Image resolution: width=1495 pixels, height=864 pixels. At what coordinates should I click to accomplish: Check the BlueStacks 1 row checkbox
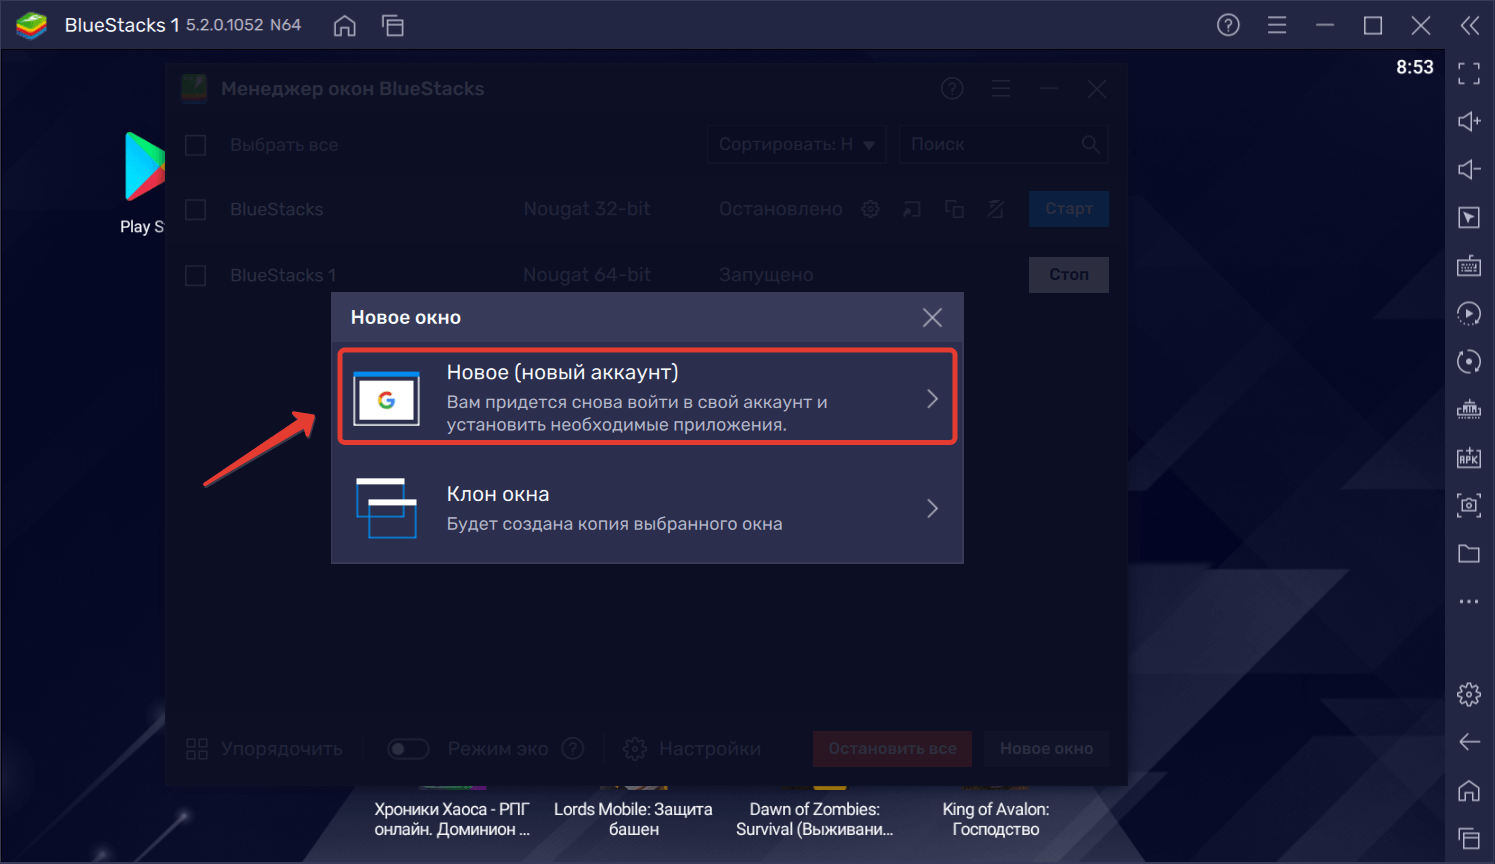point(196,275)
